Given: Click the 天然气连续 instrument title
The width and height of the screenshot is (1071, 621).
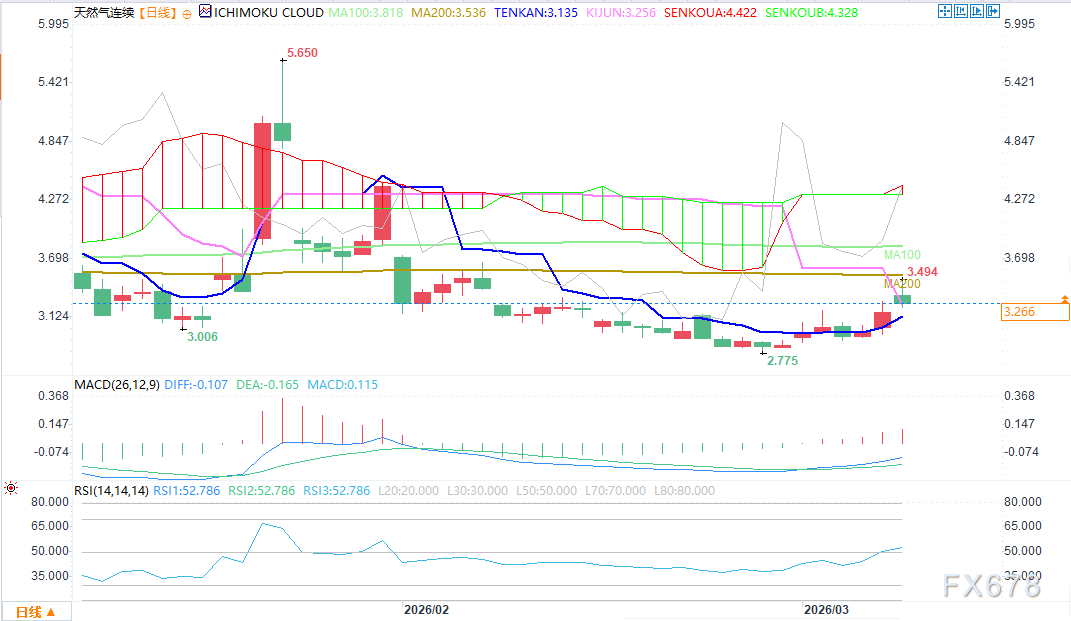Looking at the screenshot, I should 103,13.
